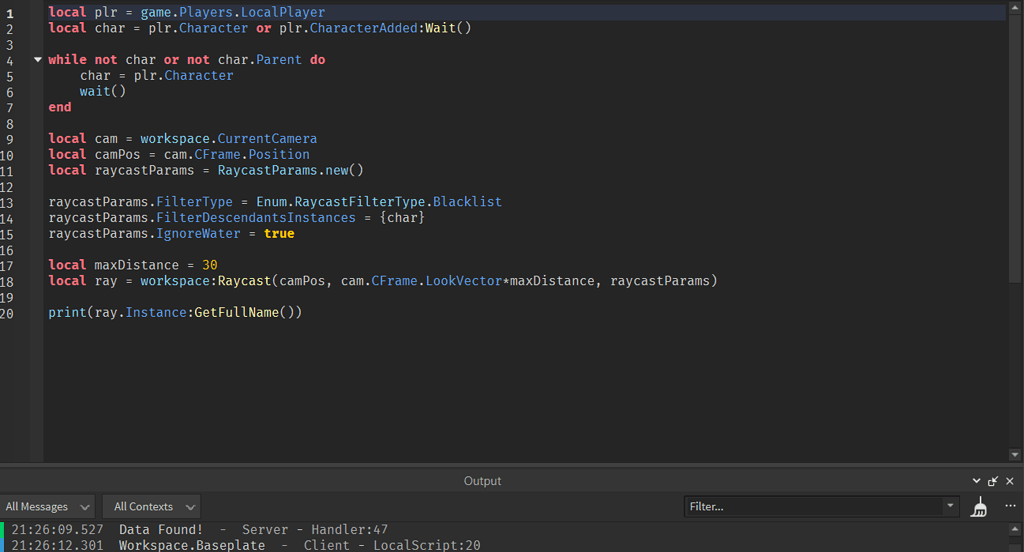1024x552 pixels.
Task: Click the Output scrollbar up arrow
Action: [1014, 528]
